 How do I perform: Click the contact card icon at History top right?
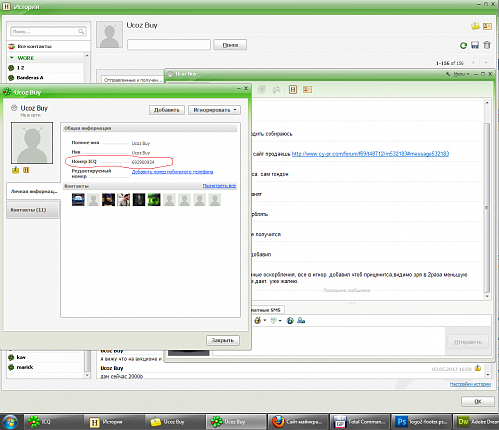click(487, 26)
